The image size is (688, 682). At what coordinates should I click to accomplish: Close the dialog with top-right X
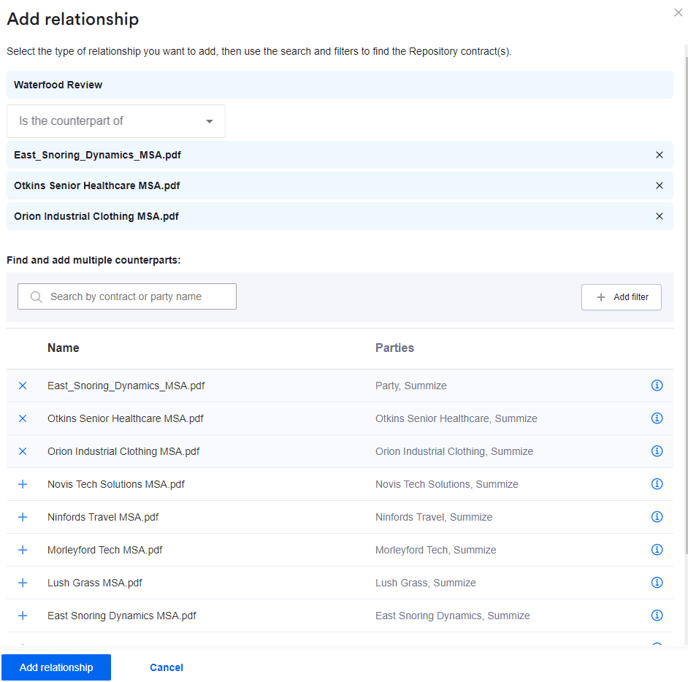[679, 12]
